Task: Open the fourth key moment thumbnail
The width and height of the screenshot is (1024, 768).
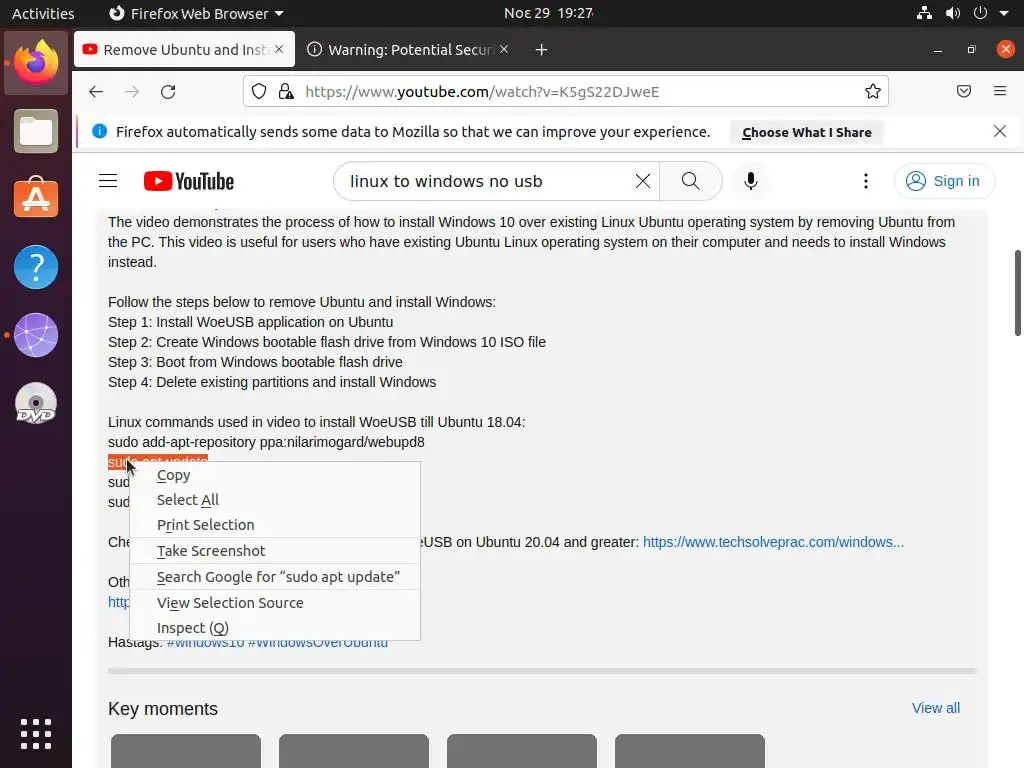Action: tap(690, 751)
